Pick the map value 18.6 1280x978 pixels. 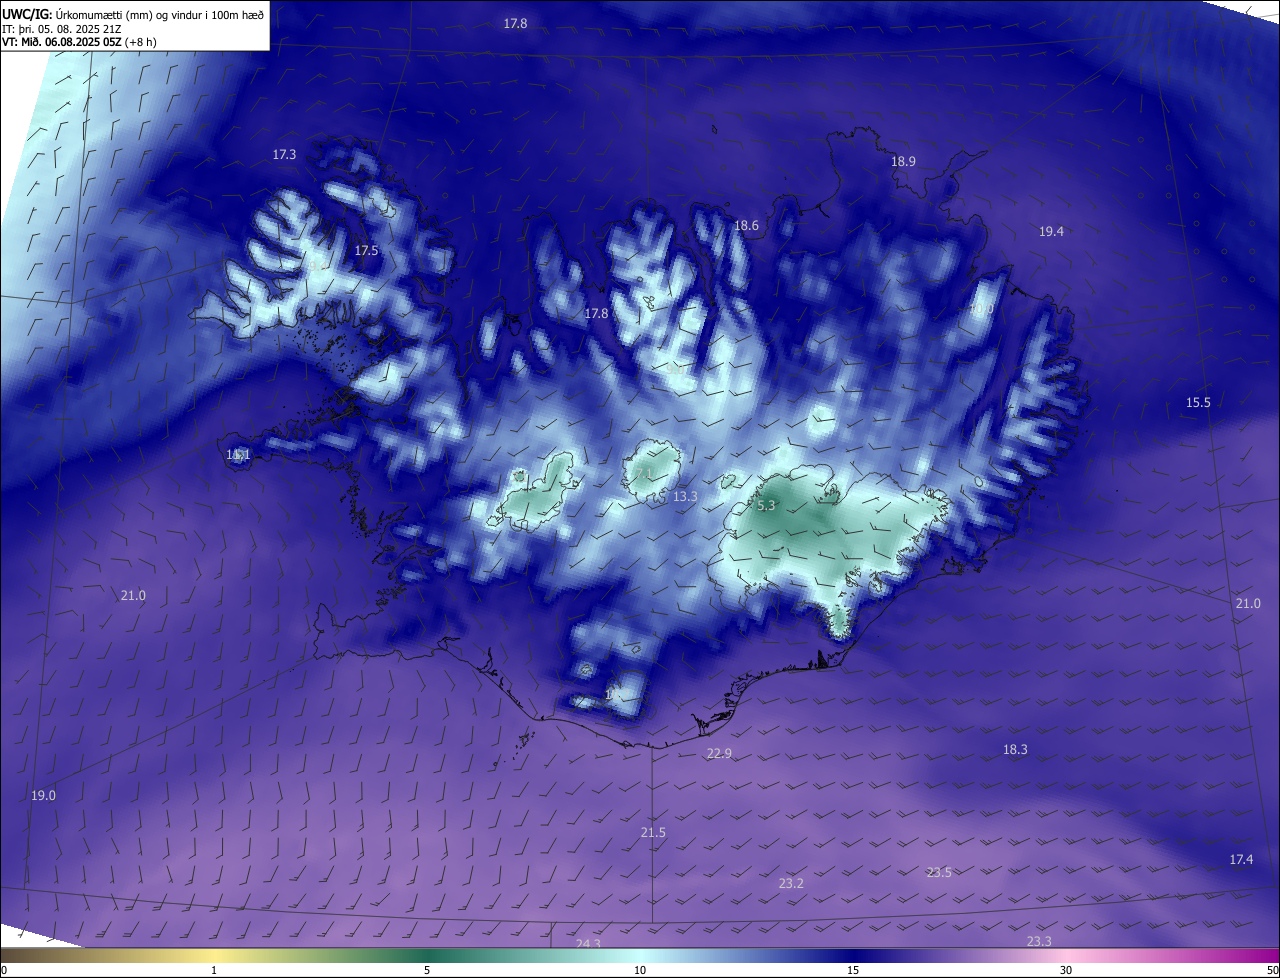click(746, 226)
